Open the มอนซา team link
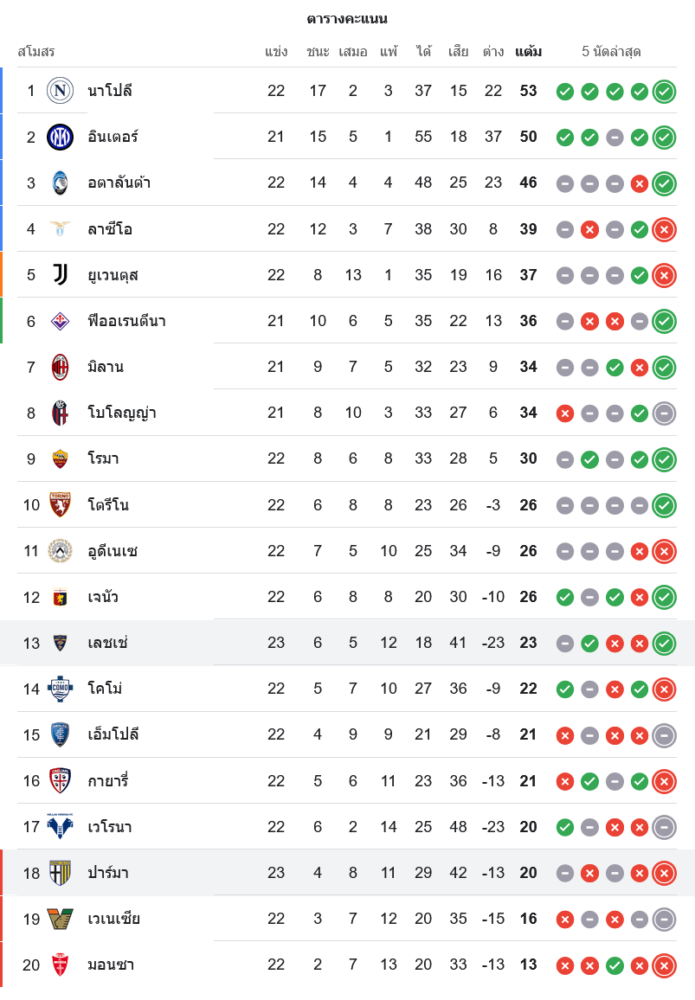This screenshot has width=695, height=1000. (111, 965)
